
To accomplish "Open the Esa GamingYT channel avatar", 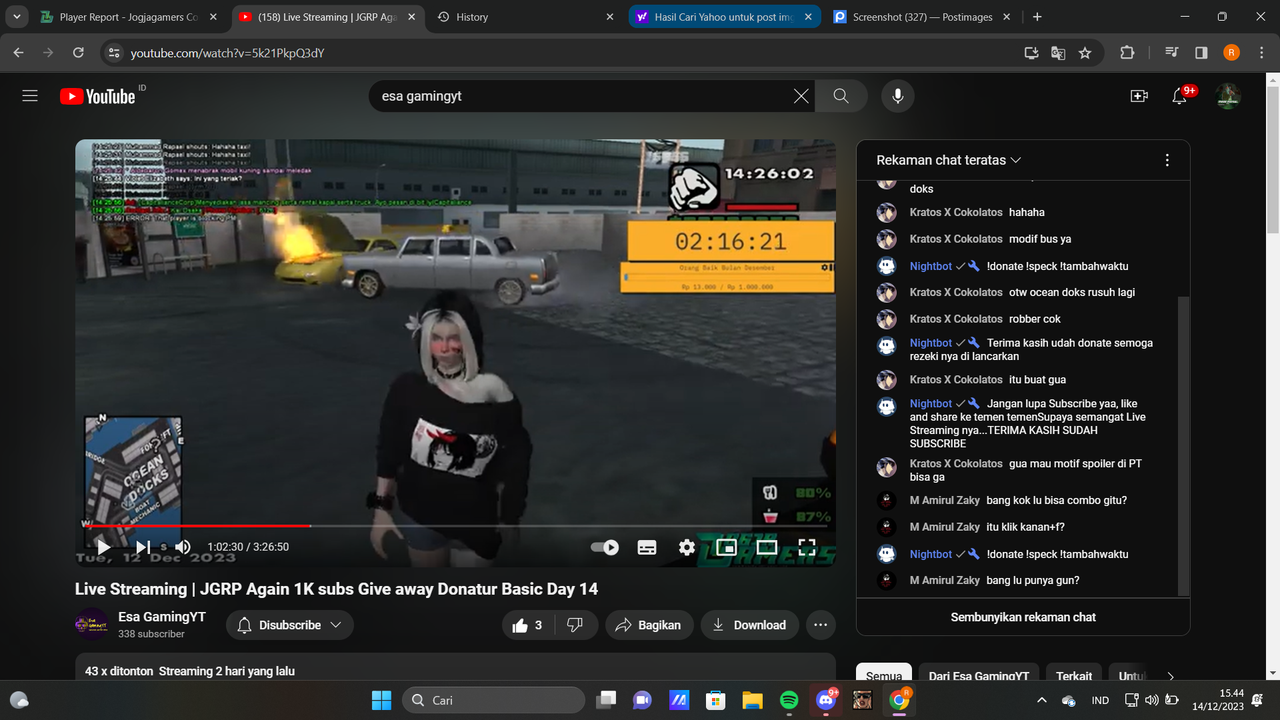I will coord(92,624).
